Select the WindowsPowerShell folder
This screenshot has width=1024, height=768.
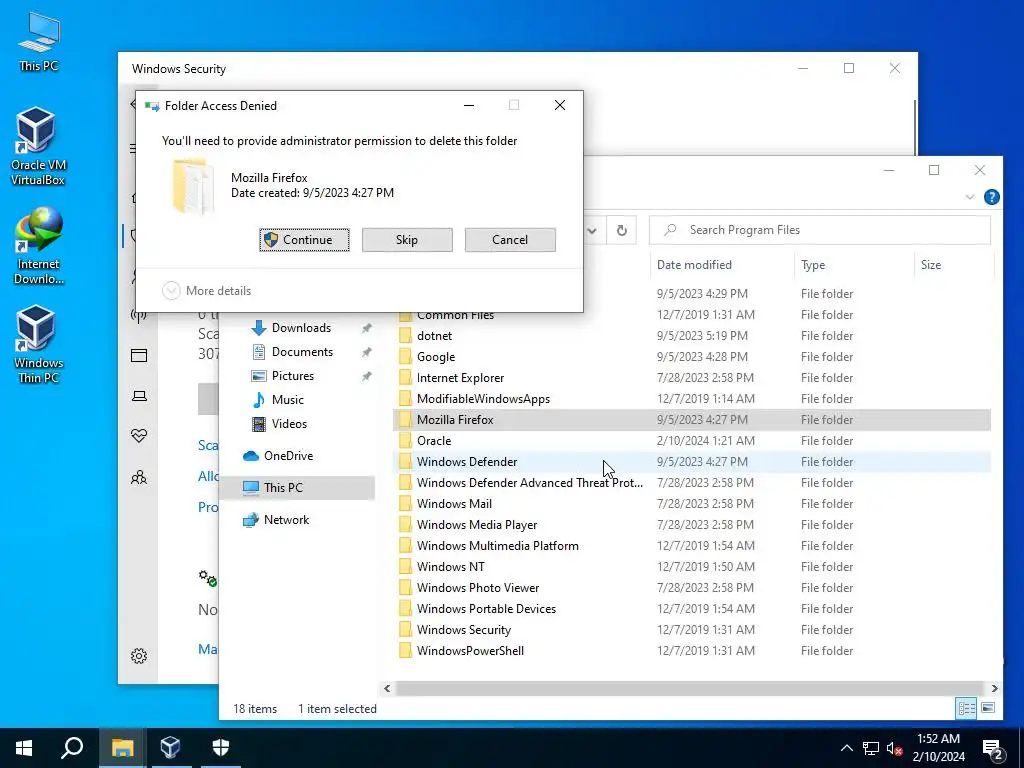coord(692,650)
